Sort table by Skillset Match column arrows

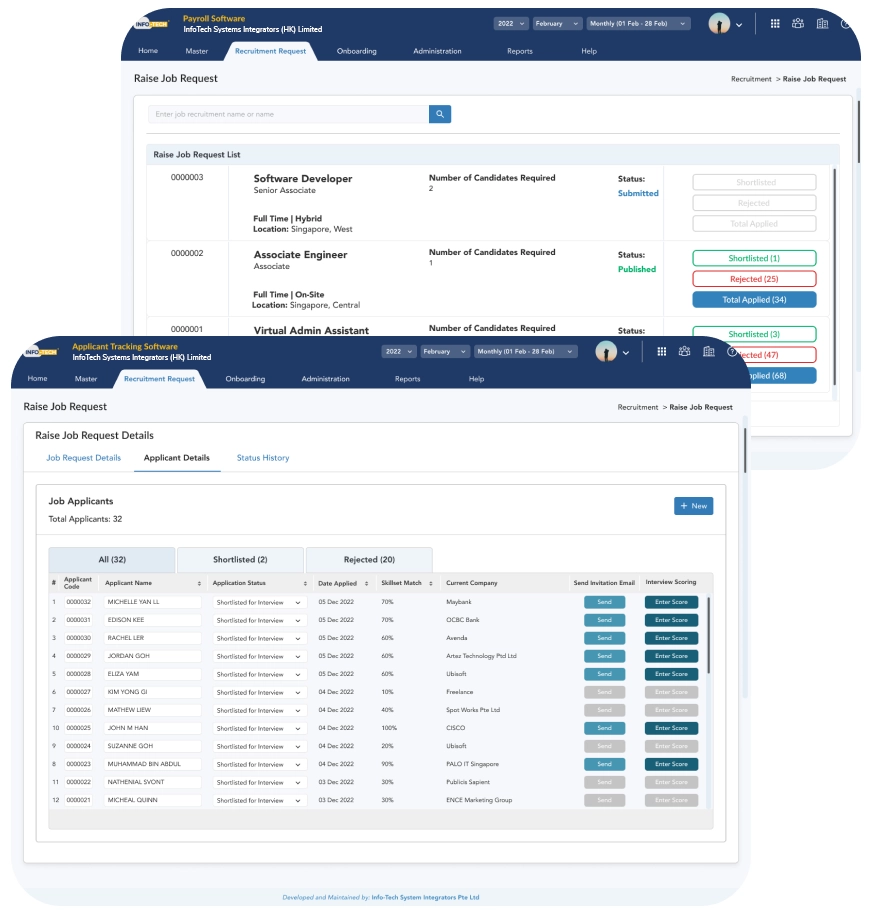(432, 583)
